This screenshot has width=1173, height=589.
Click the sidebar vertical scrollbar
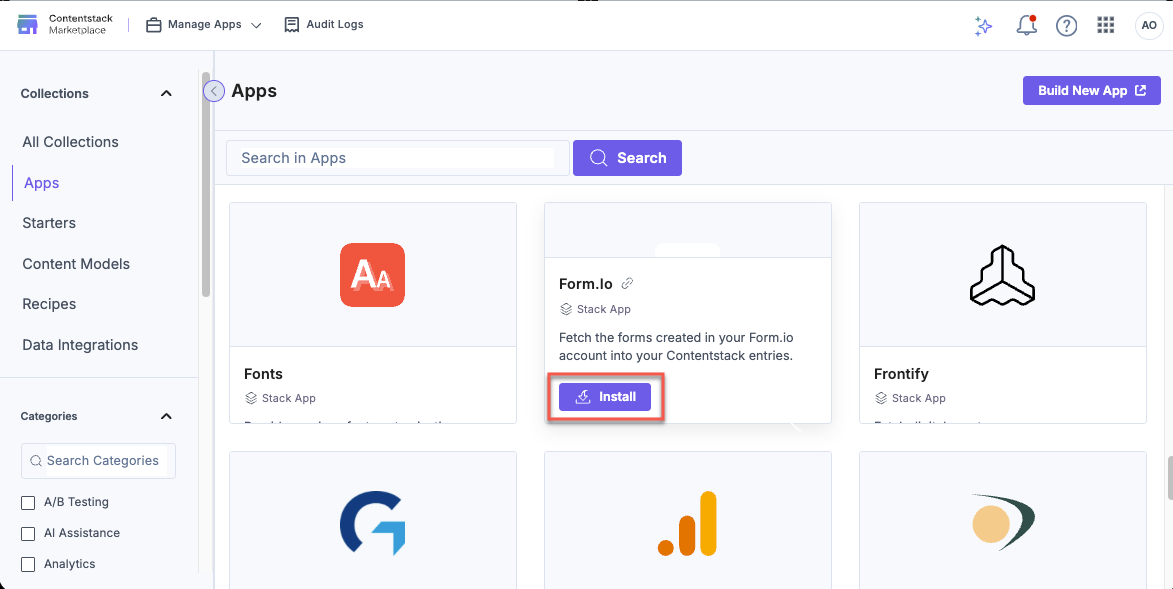pyautogui.click(x=206, y=185)
